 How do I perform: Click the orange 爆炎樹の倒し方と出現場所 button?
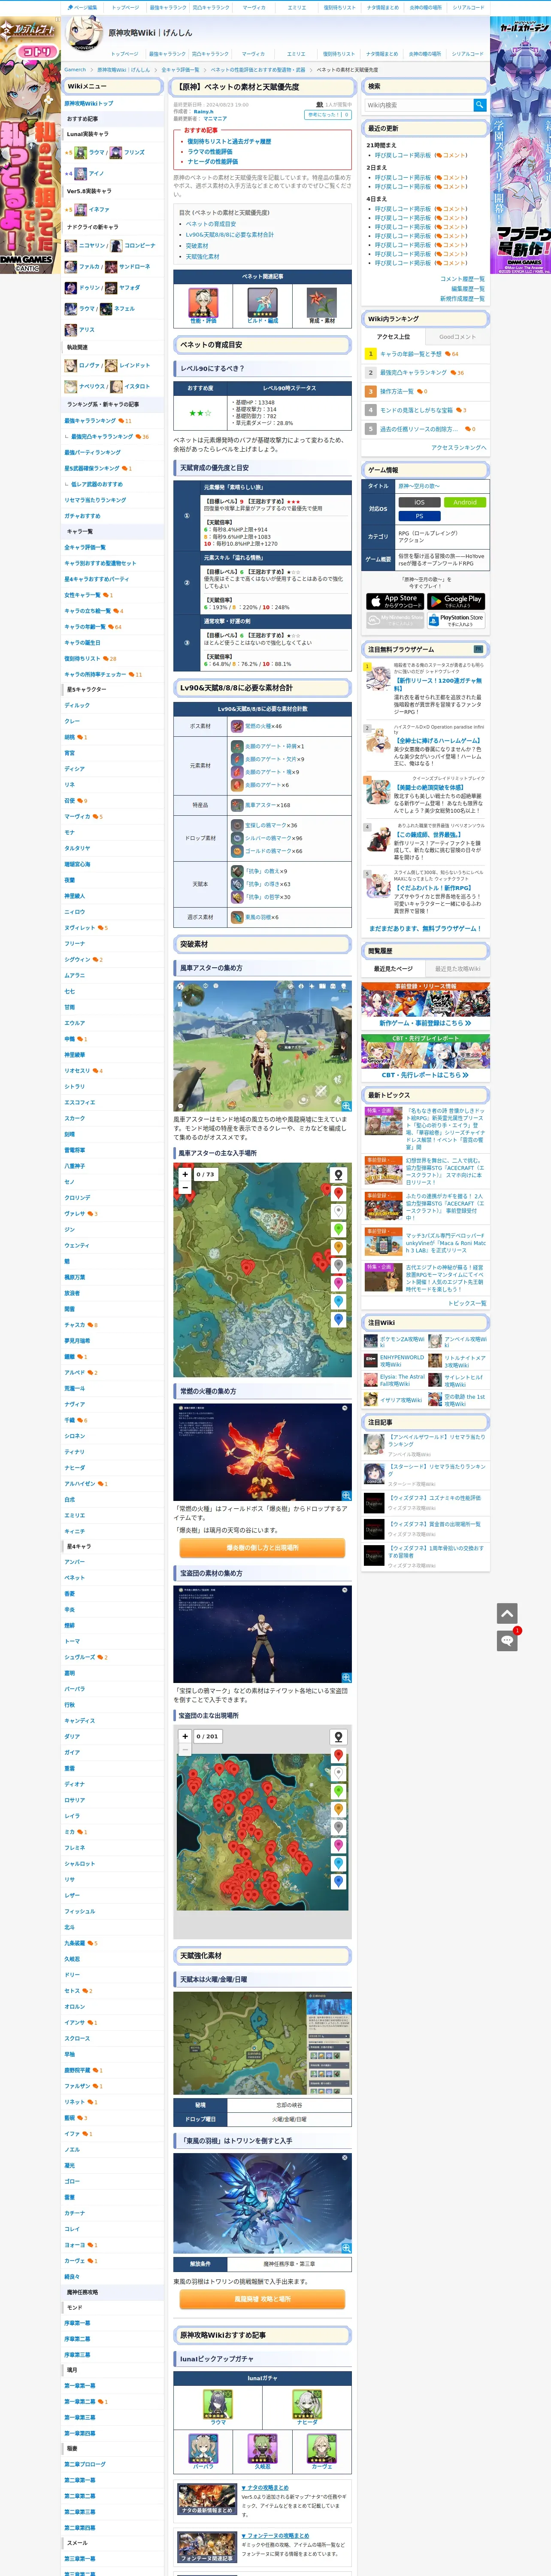tap(262, 1548)
